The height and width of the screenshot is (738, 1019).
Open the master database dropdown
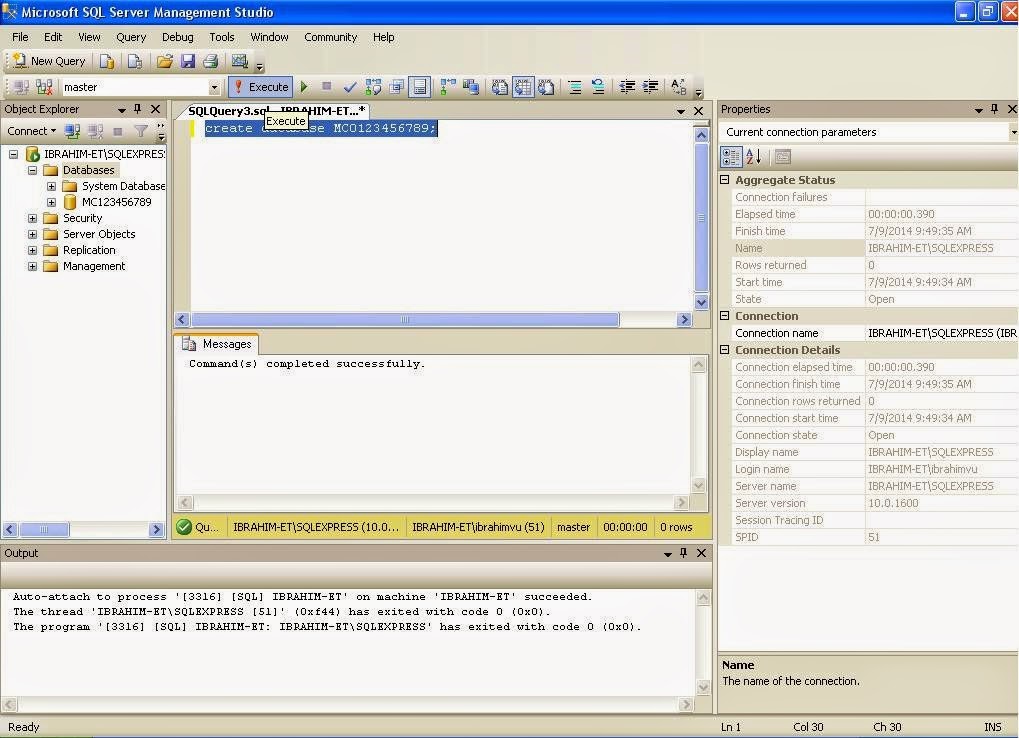pos(214,87)
